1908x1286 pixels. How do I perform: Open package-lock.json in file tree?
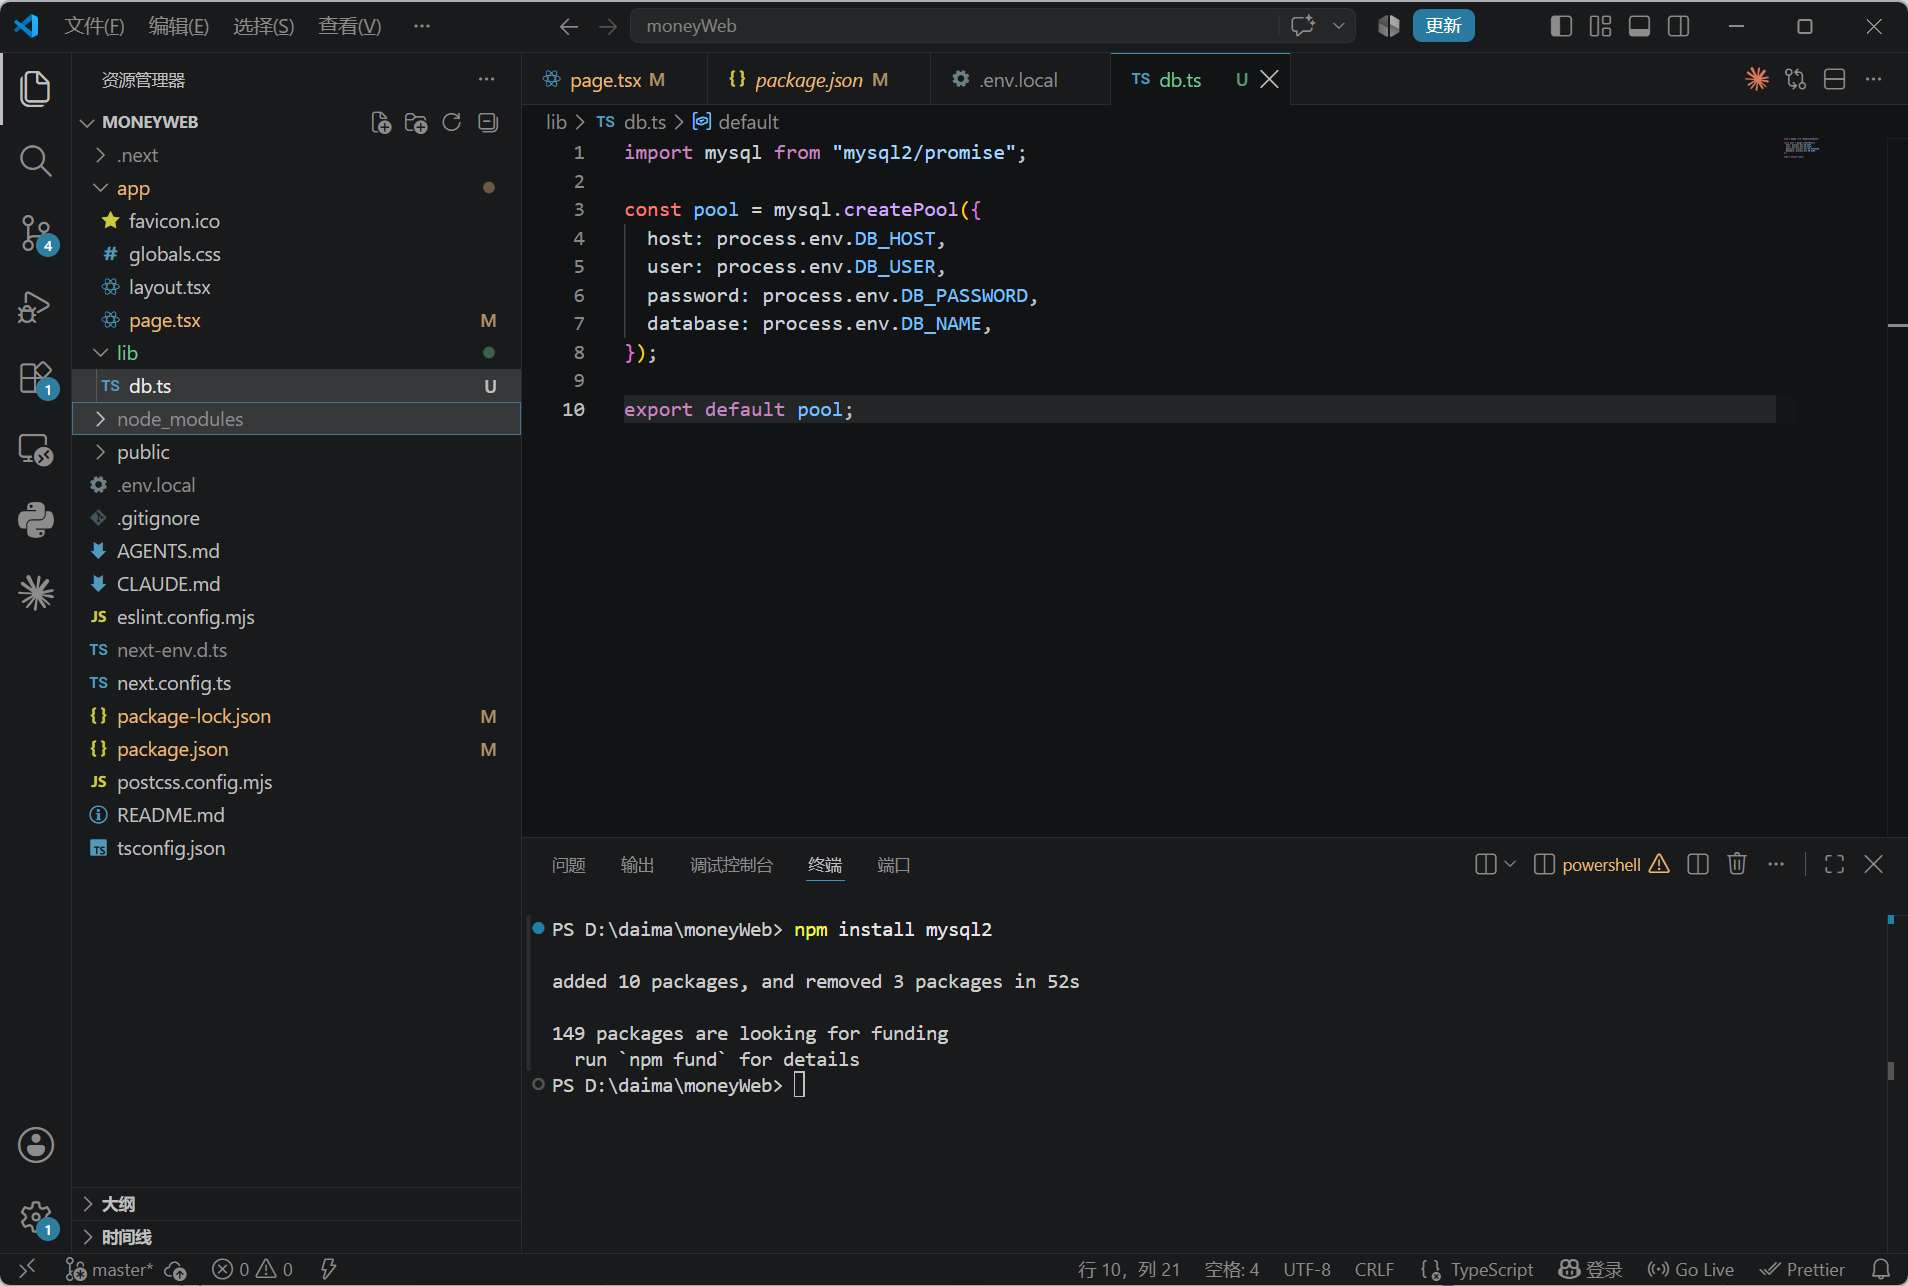(x=296, y=716)
